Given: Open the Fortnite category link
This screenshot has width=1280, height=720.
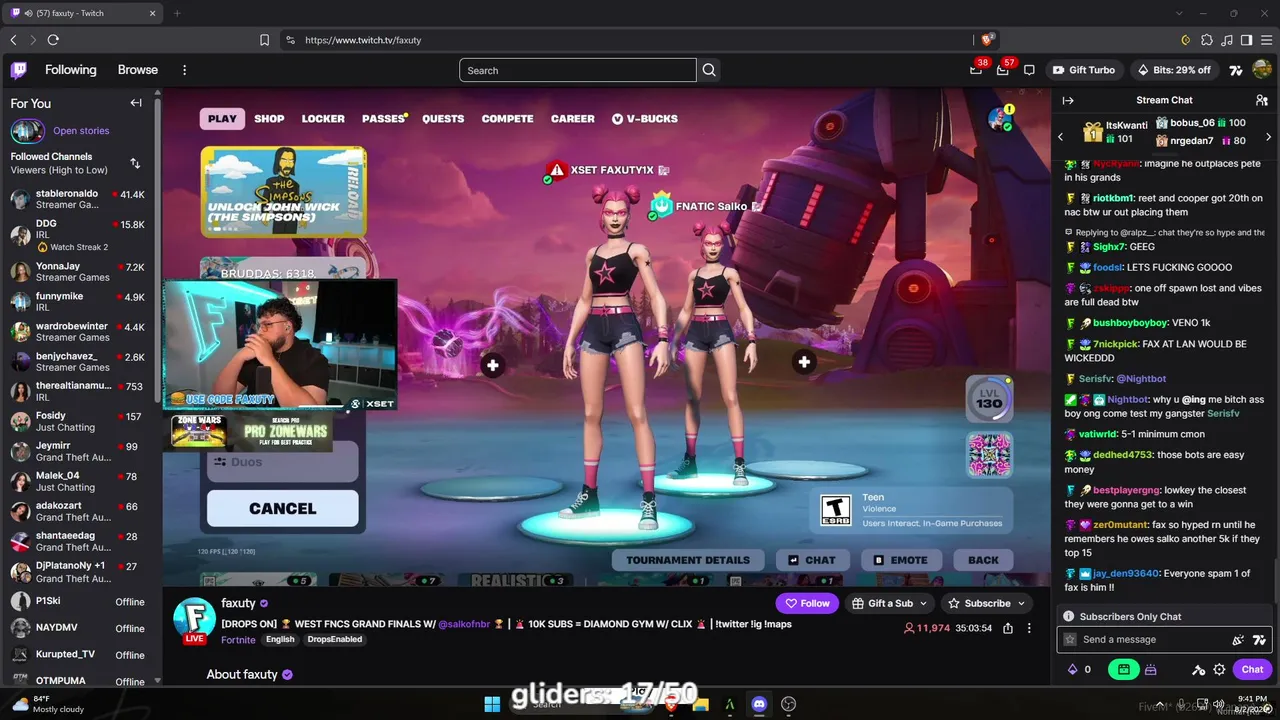Looking at the screenshot, I should coord(238,640).
